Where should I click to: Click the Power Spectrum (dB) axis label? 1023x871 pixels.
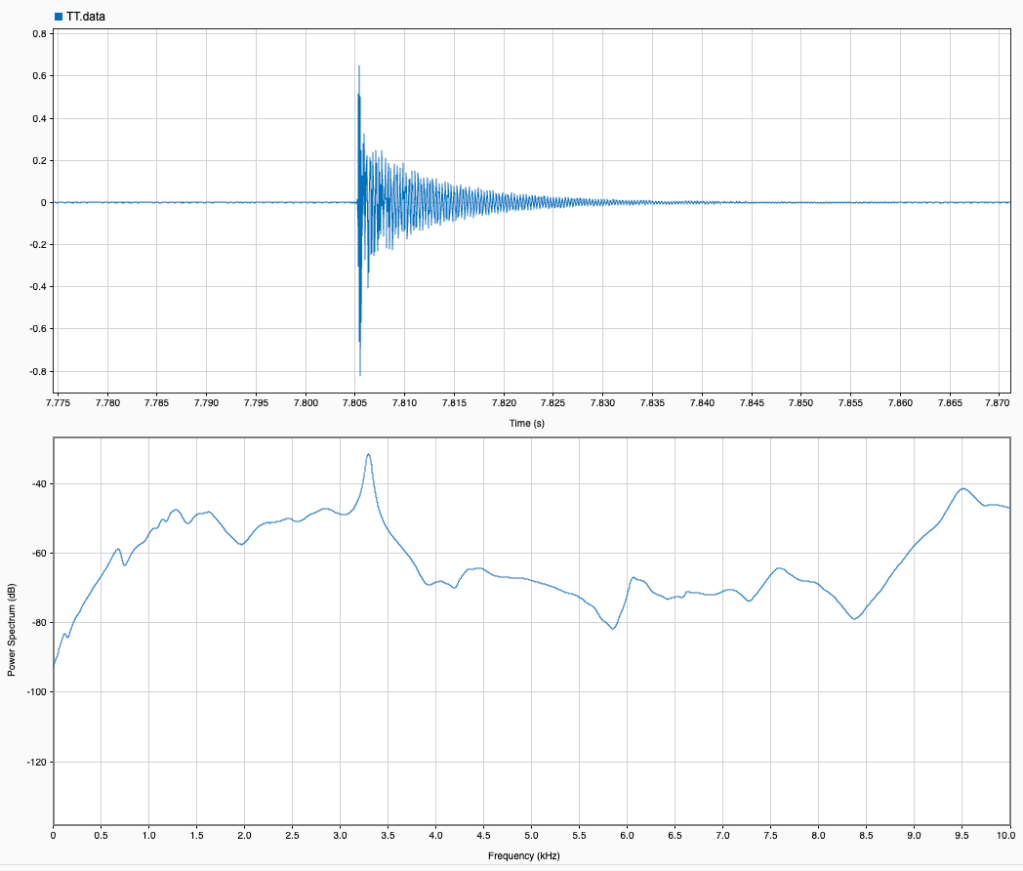12,630
